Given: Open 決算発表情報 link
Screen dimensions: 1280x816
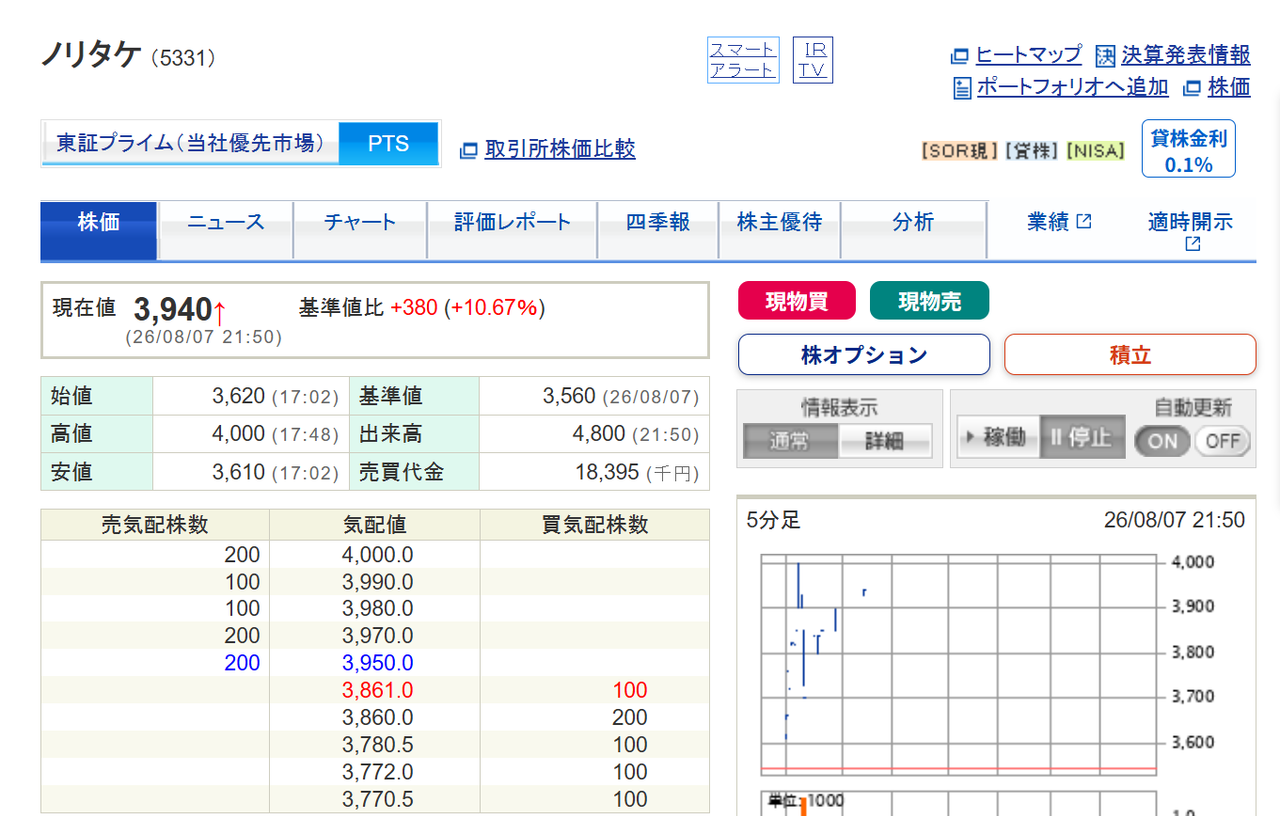Looking at the screenshot, I should (x=1186, y=55).
